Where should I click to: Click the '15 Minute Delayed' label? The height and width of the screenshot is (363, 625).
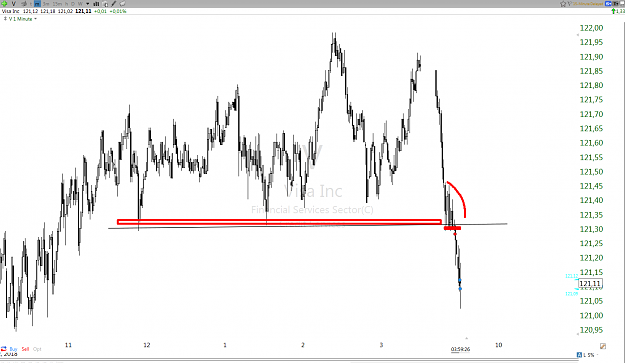(588, 4)
